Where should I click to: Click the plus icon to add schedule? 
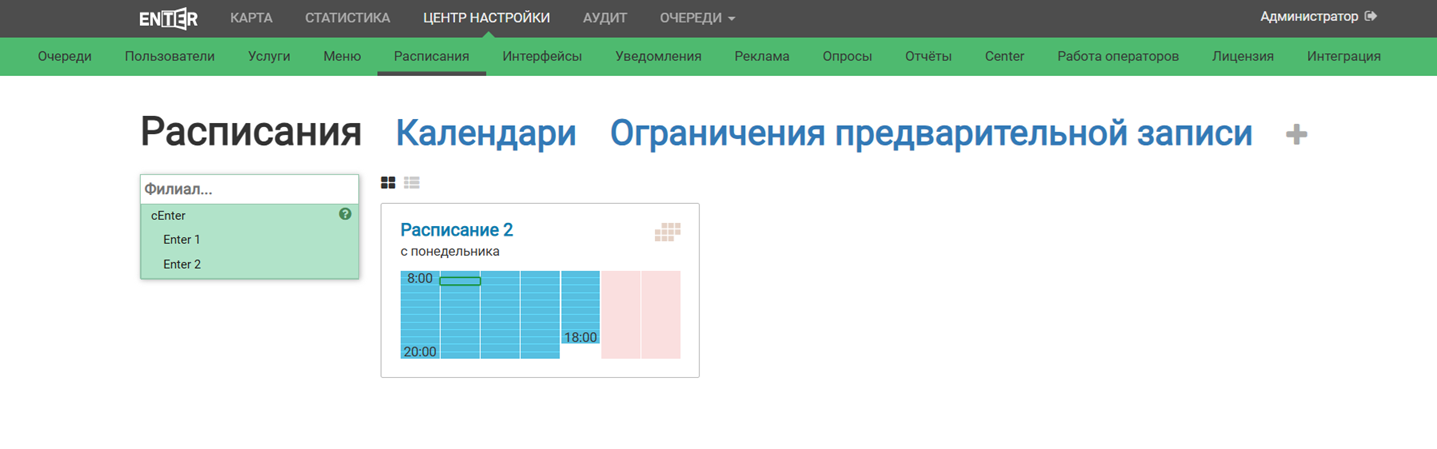tap(1296, 134)
